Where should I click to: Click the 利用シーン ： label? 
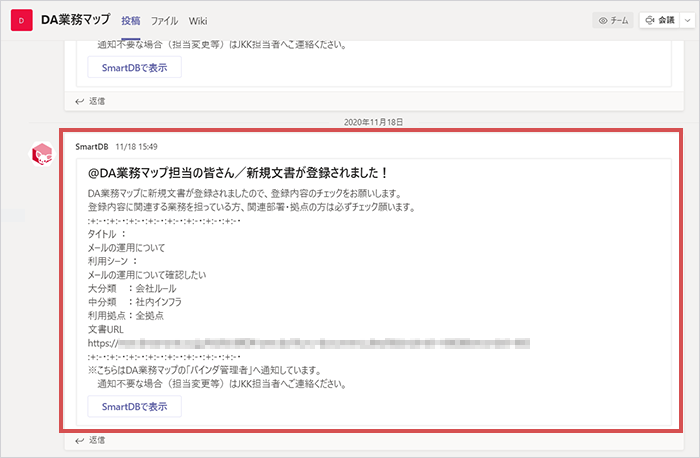pos(113,261)
